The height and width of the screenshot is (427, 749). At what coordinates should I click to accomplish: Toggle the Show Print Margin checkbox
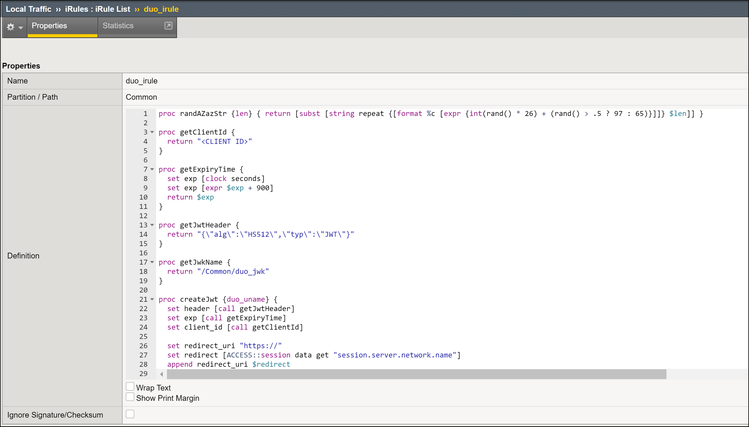(130, 397)
